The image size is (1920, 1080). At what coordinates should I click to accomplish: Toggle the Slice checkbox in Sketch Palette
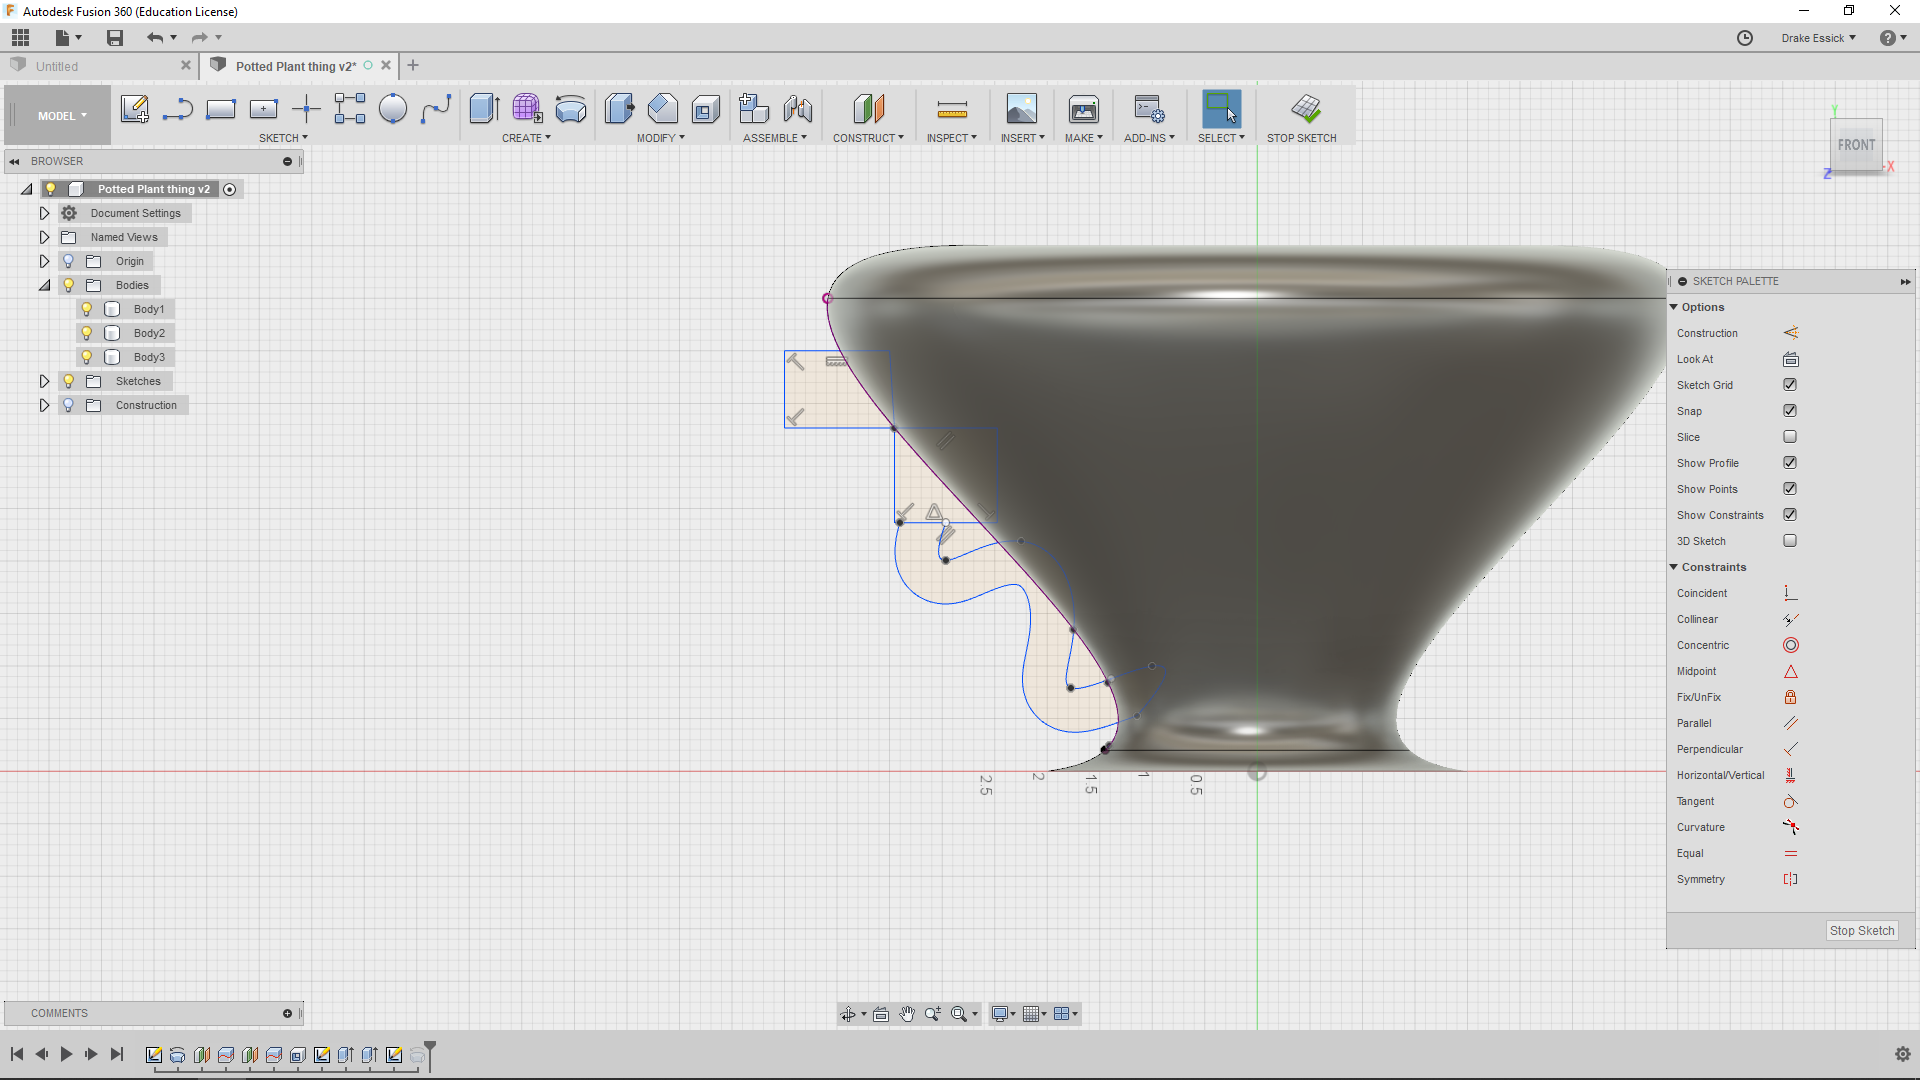click(1789, 436)
